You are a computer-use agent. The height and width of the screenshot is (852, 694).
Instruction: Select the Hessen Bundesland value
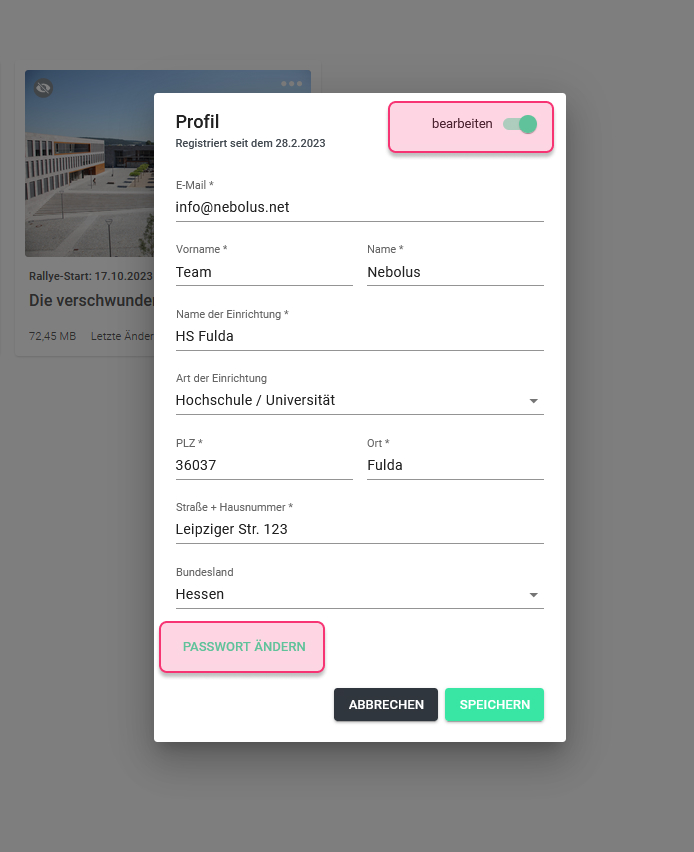coord(359,594)
